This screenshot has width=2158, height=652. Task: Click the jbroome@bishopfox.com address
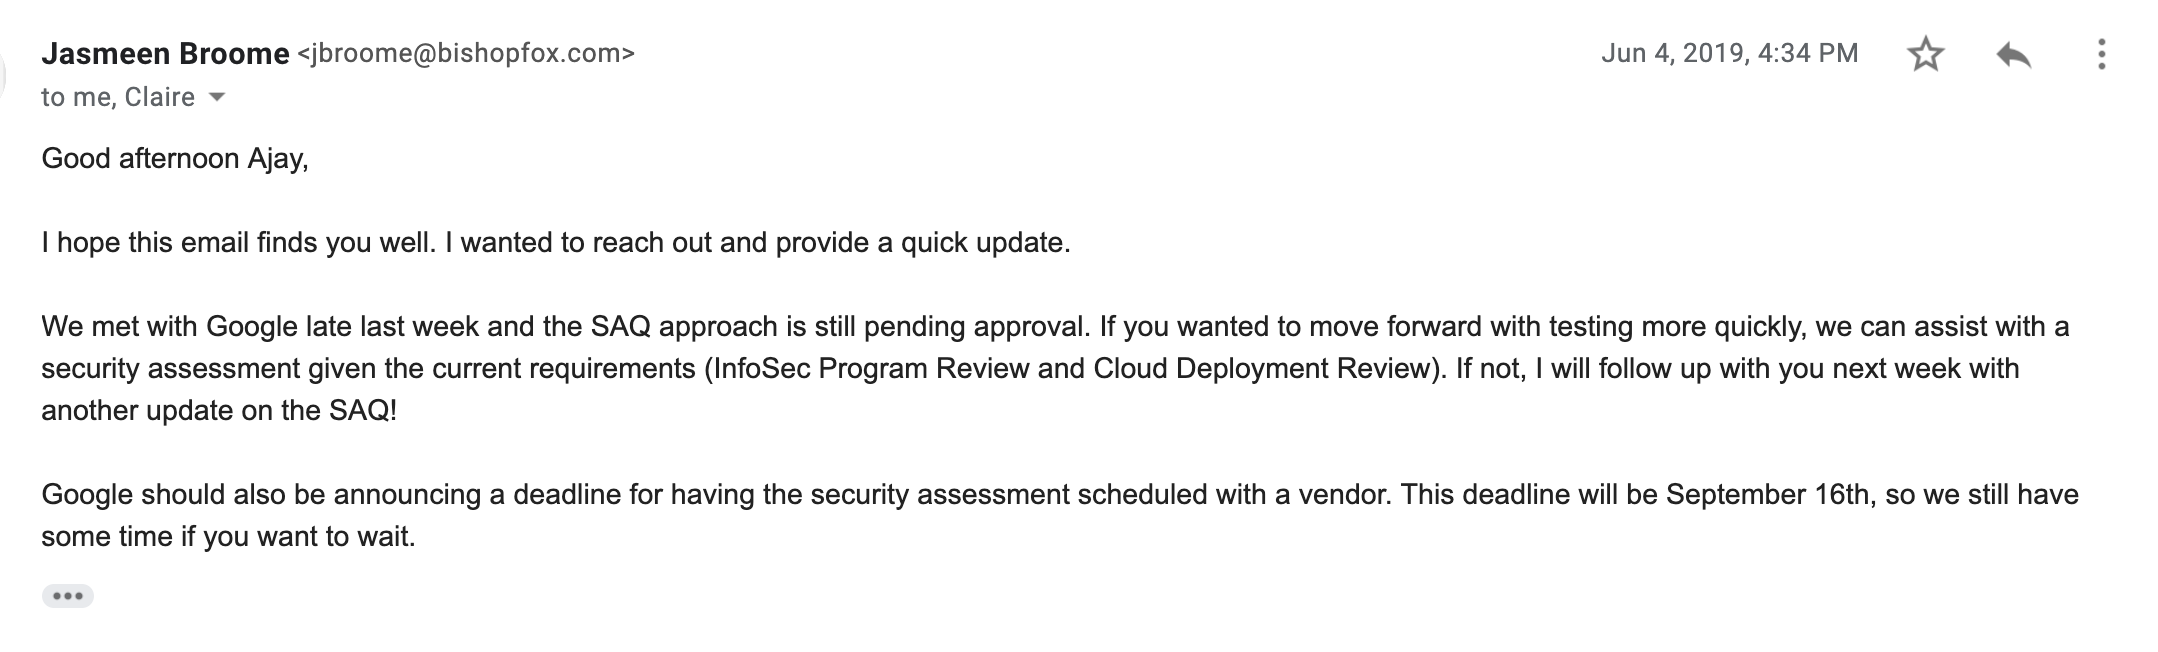(466, 53)
